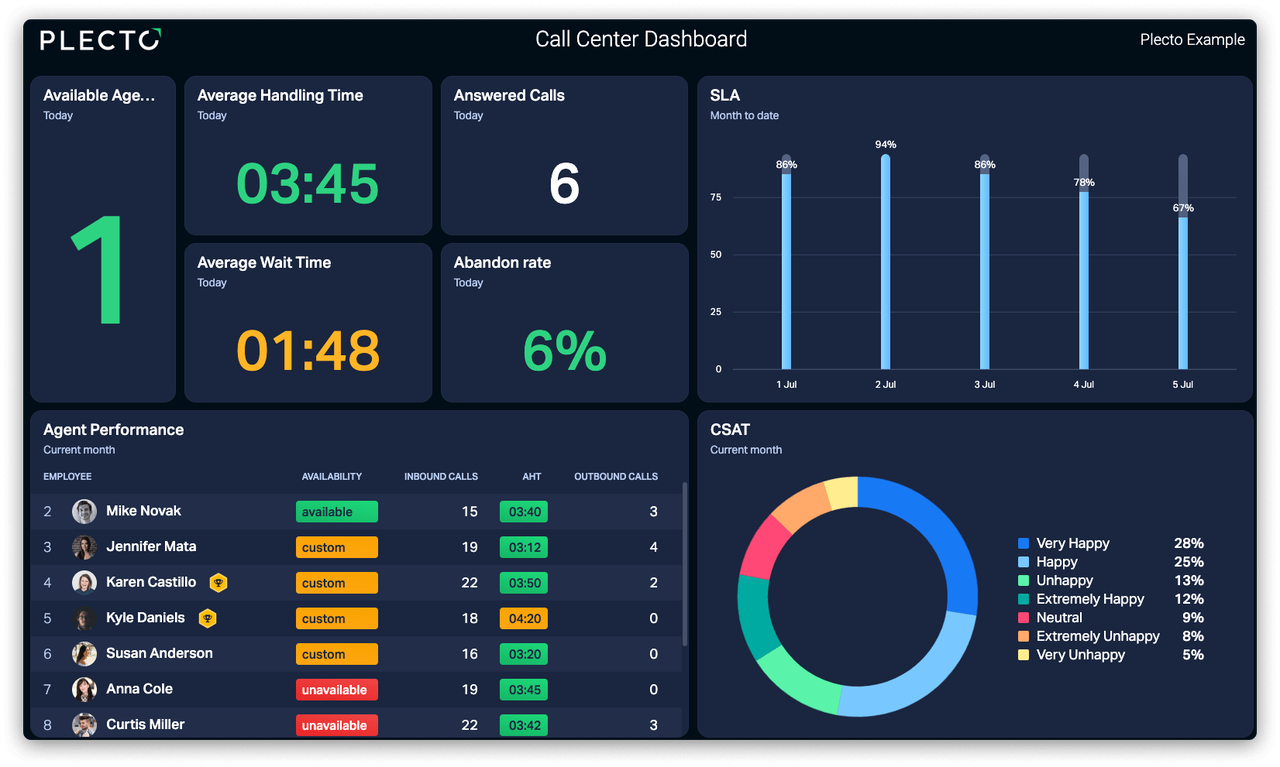Sort by the AVAILABILITY column header
Image resolution: width=1280 pixels, height=767 pixels.
pos(331,477)
